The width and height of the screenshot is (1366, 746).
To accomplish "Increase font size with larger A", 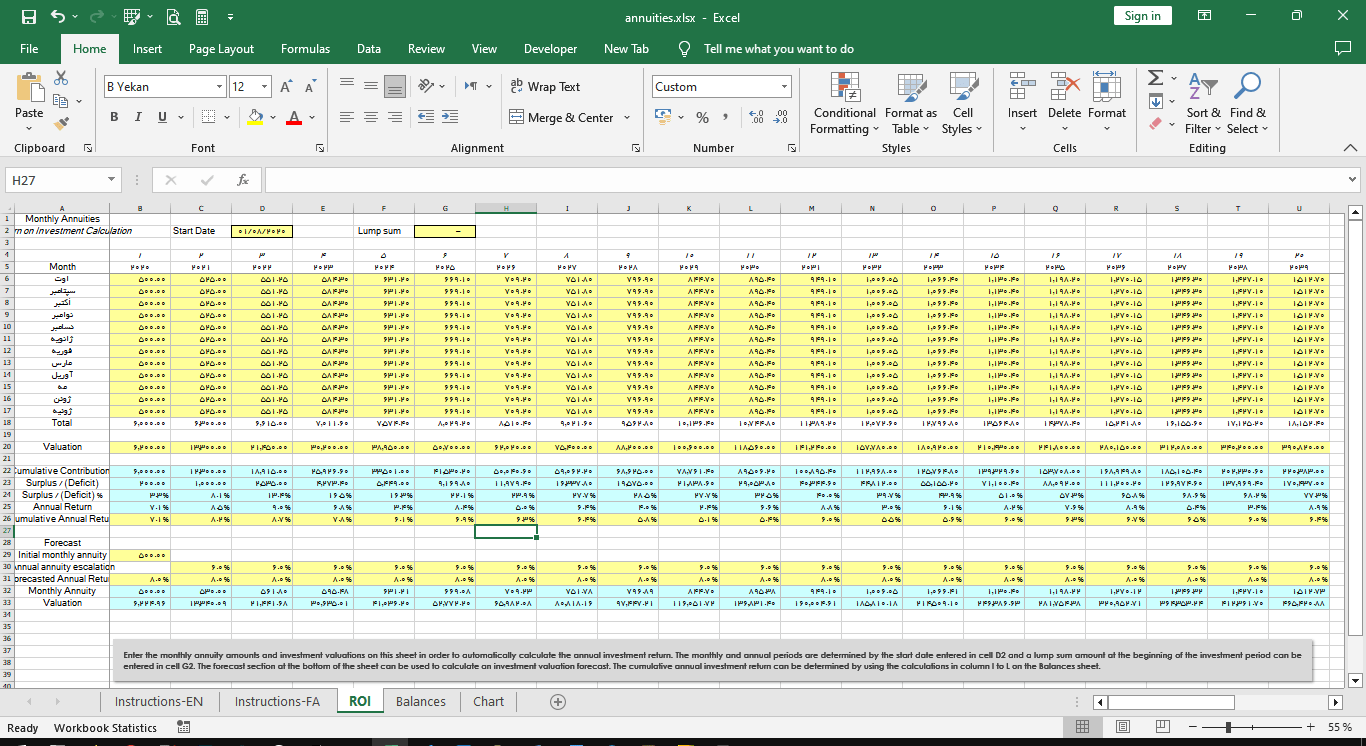I will click(x=286, y=87).
